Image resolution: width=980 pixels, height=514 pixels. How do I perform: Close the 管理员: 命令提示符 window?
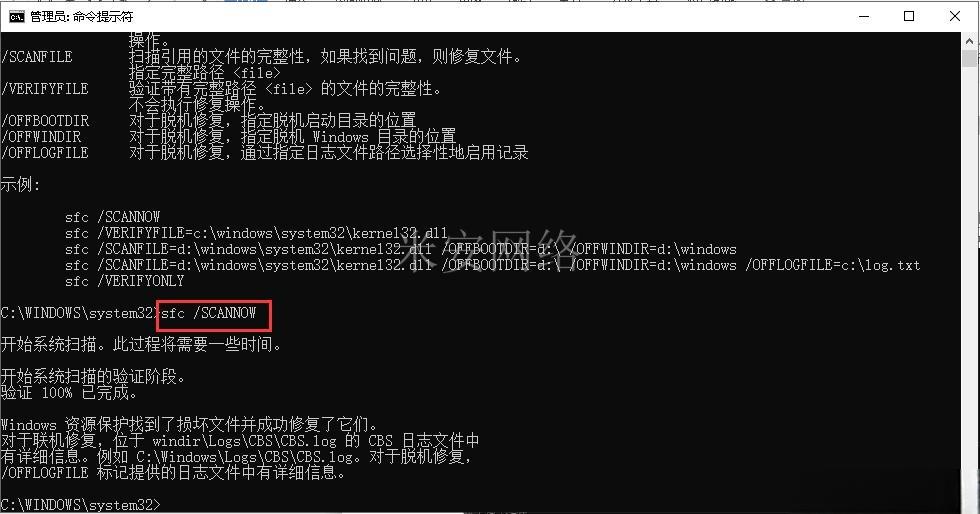coord(955,16)
